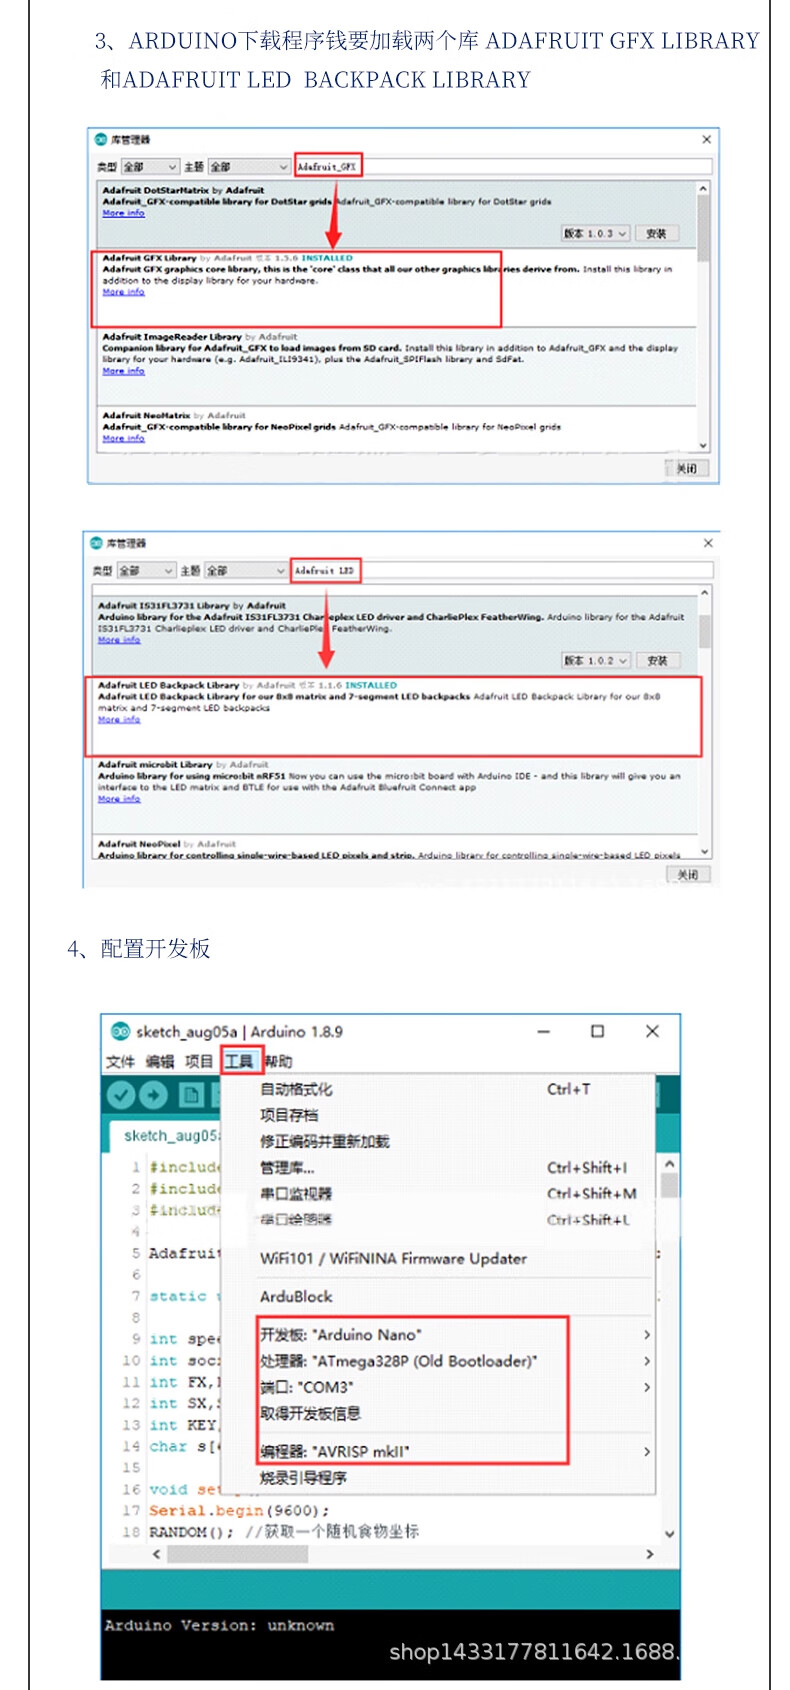
Task: Click Arduino logo in sketch_aug05a title bar
Action: [120, 1031]
